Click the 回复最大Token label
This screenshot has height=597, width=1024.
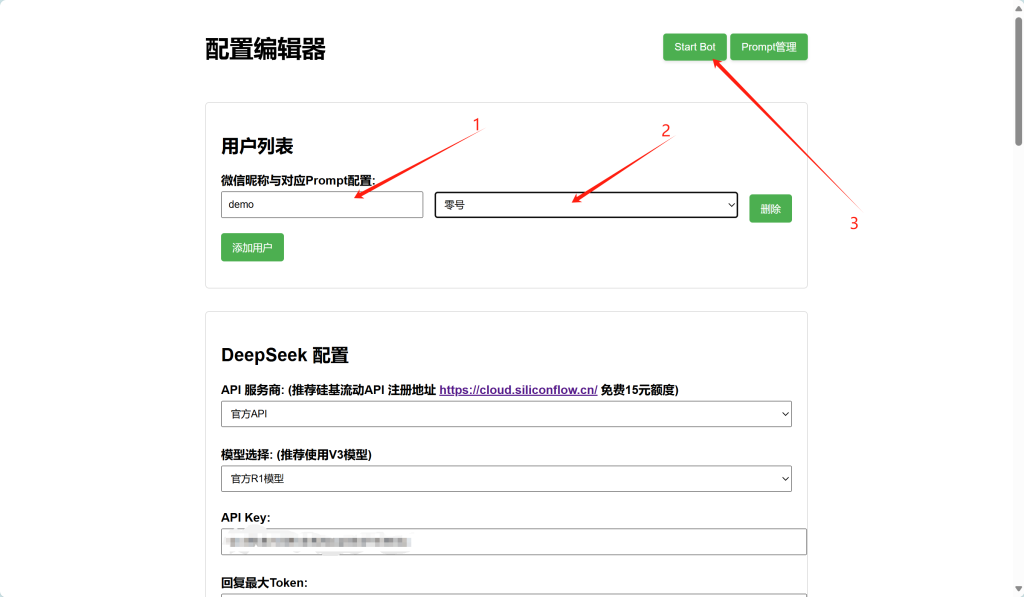(264, 583)
